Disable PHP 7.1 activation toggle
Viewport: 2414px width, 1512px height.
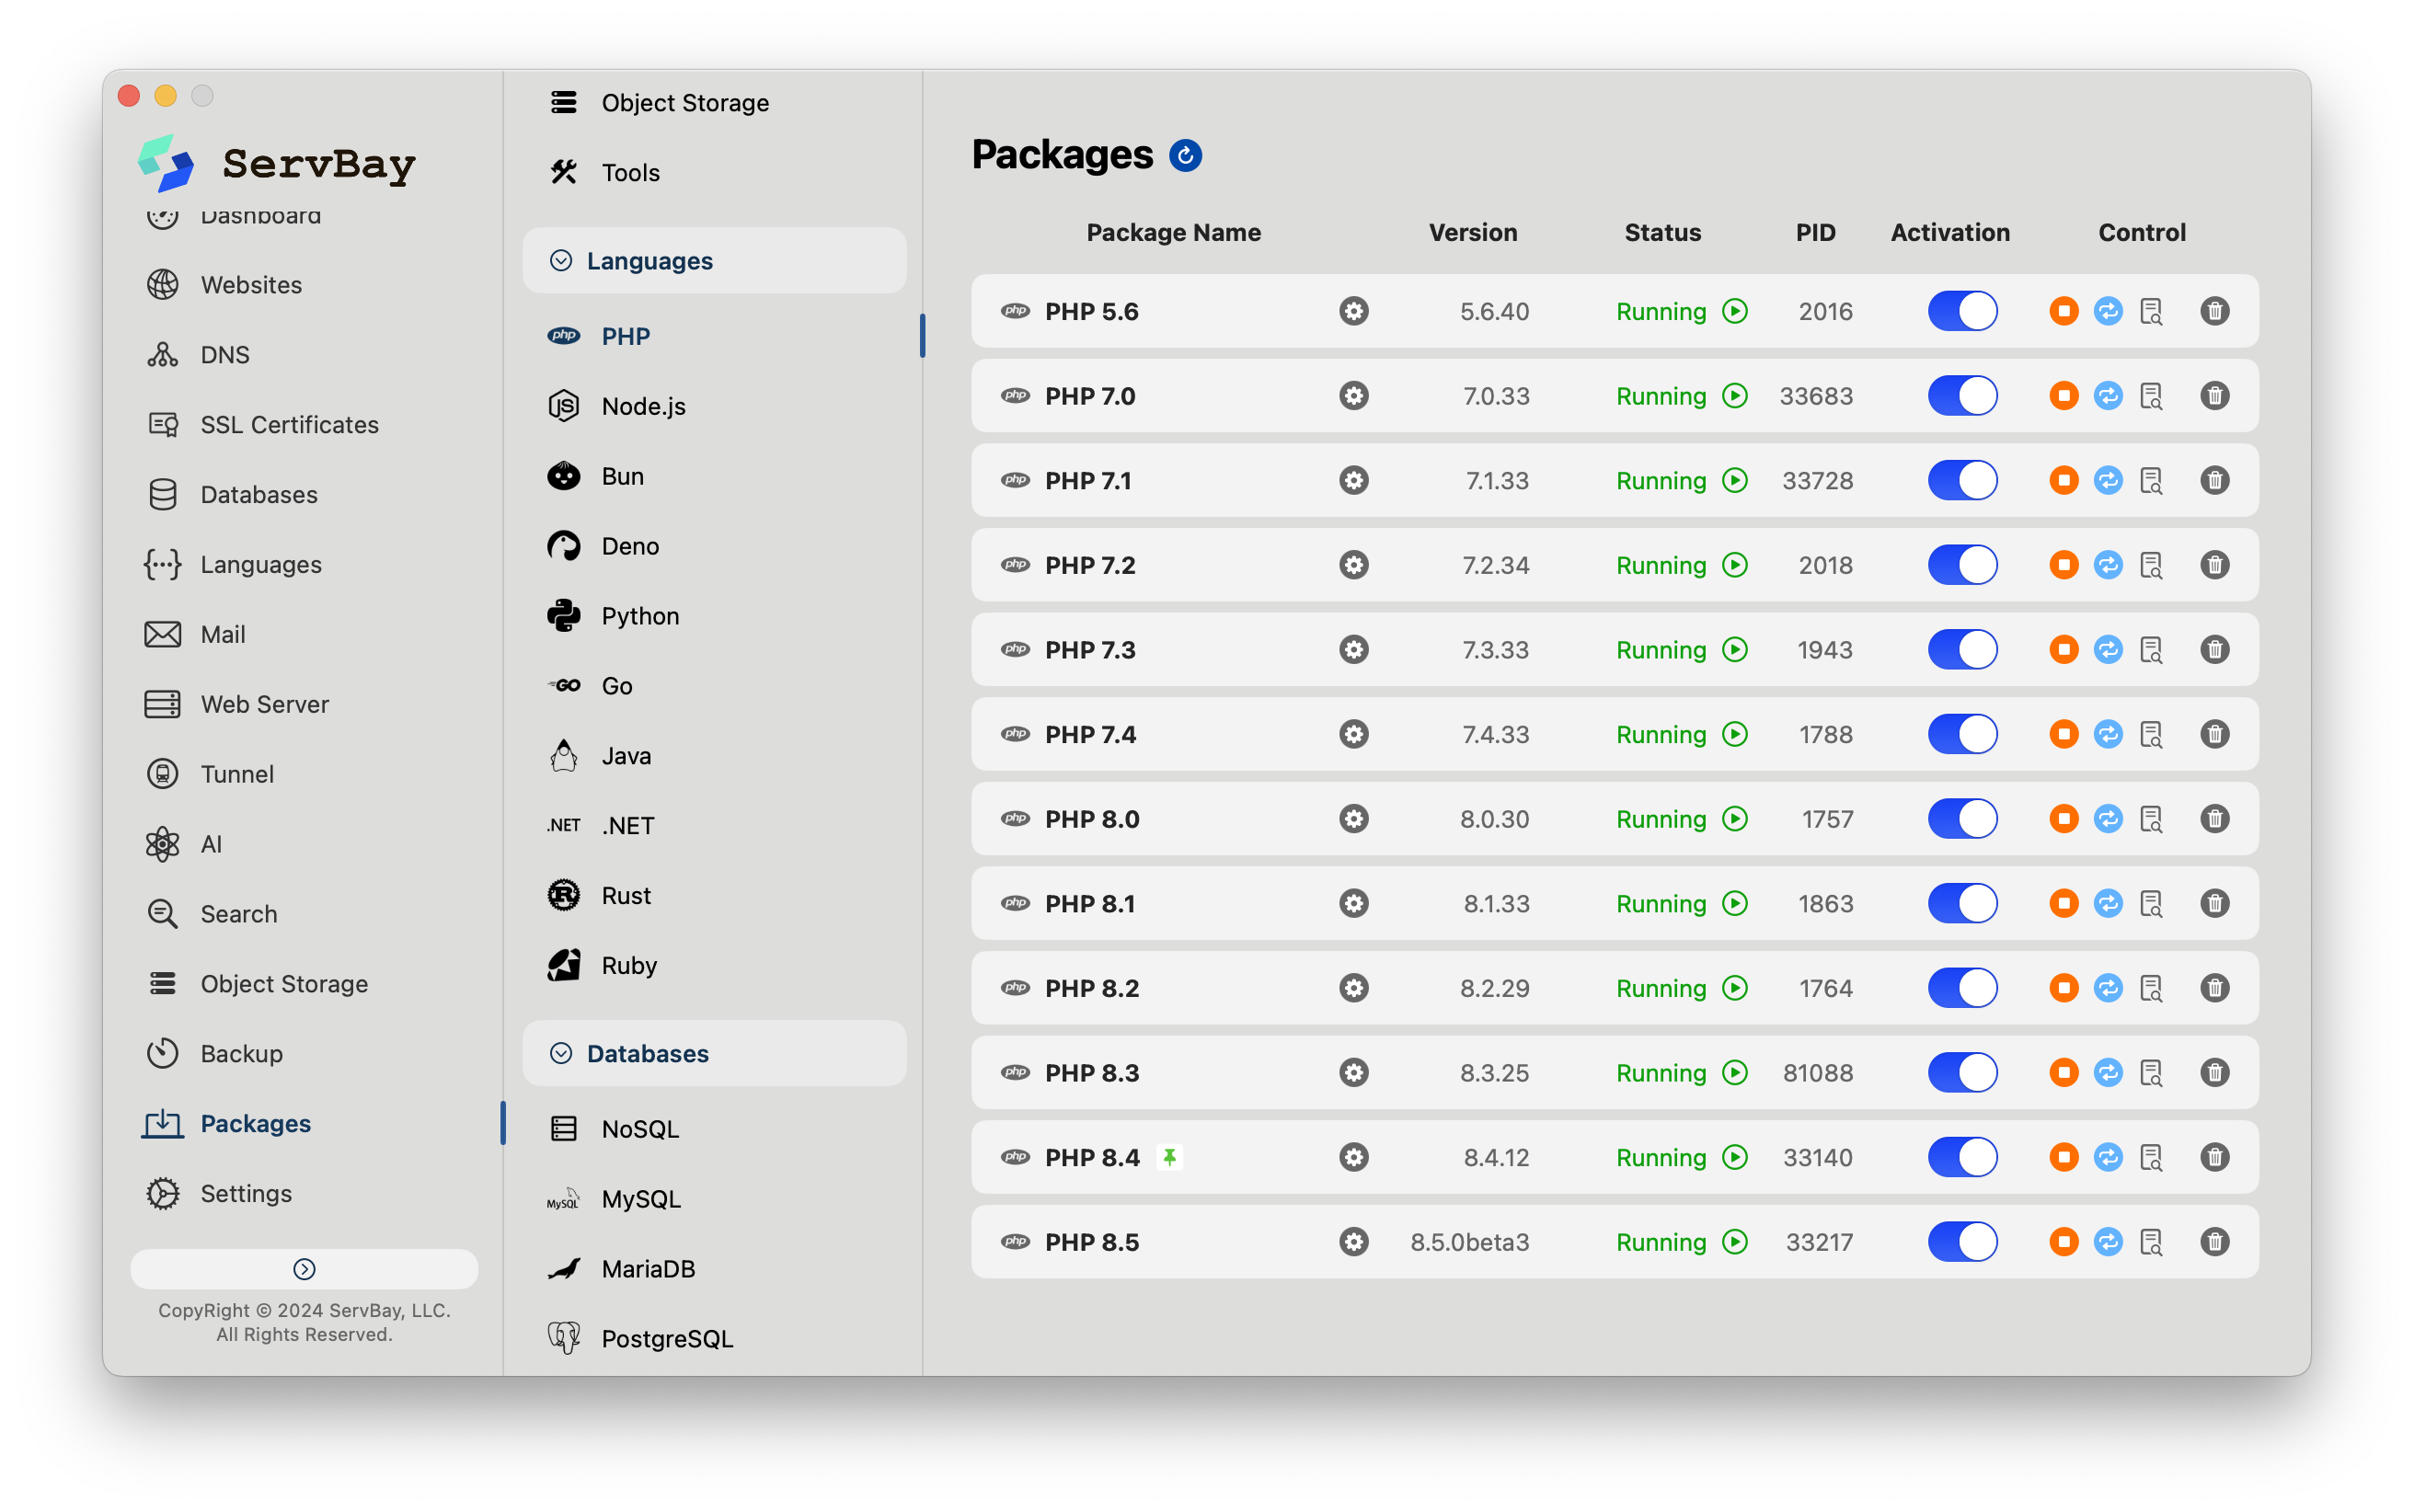(1962, 481)
